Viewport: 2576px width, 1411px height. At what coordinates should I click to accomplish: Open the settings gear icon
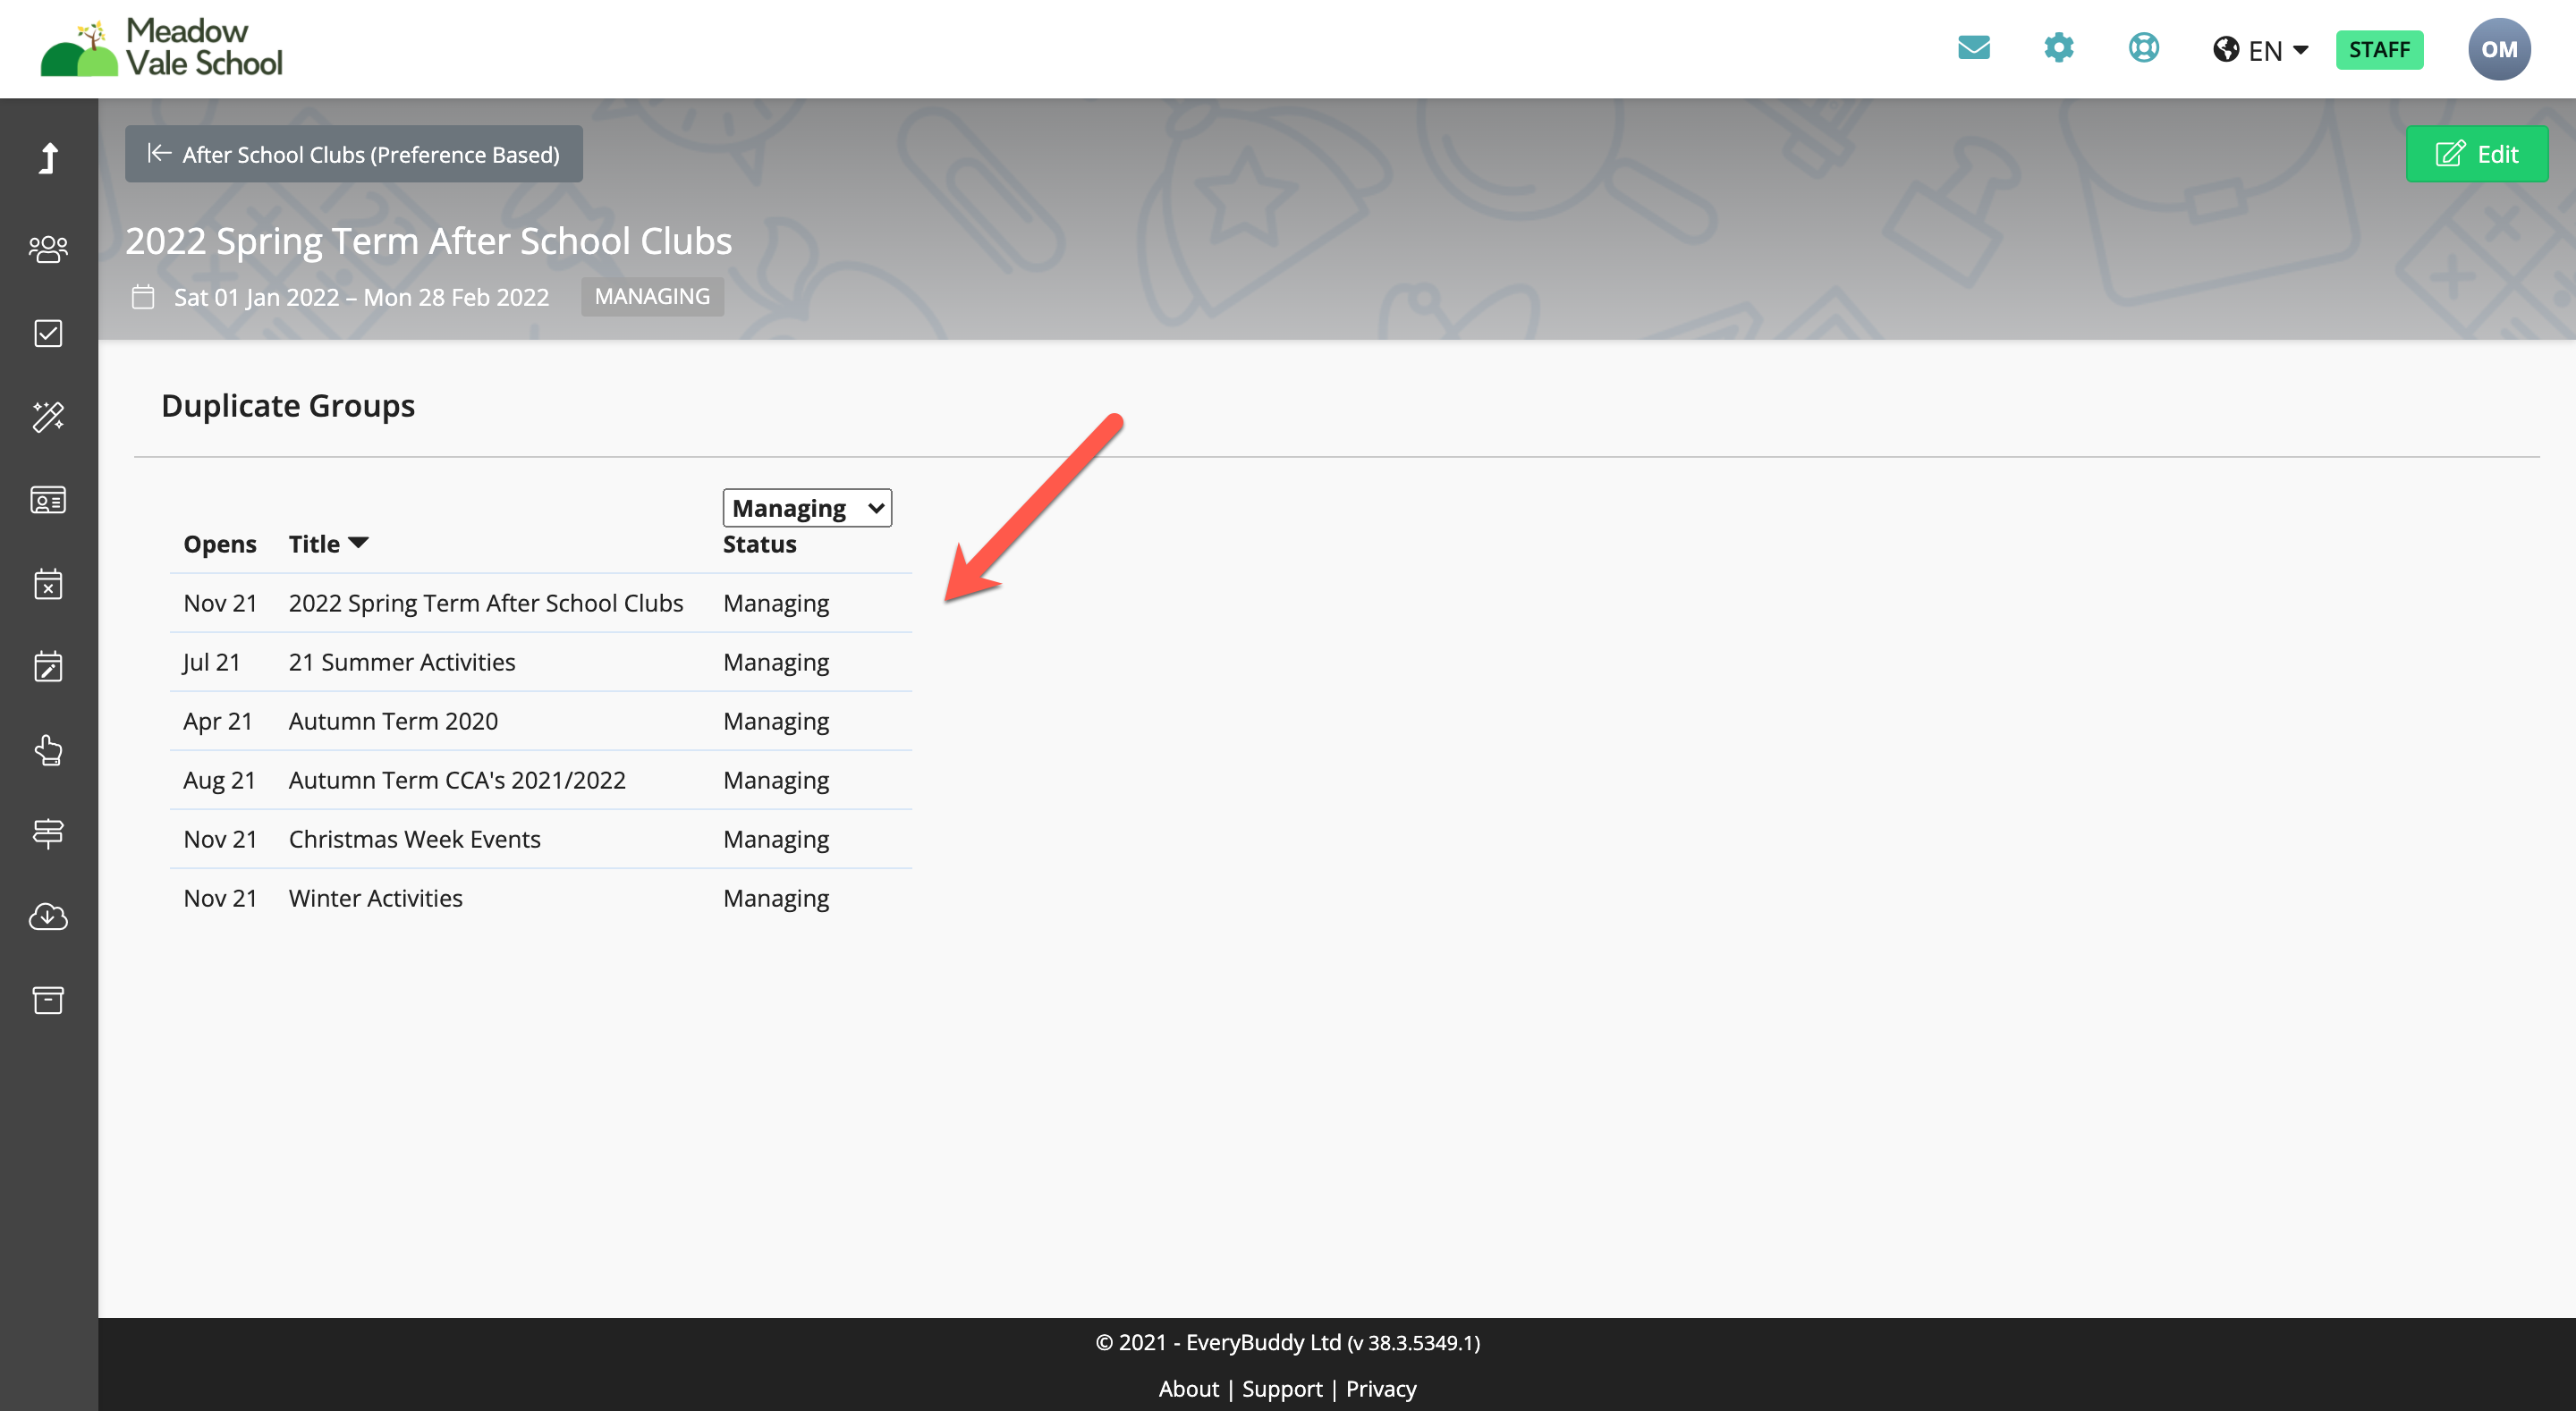(x=2058, y=48)
